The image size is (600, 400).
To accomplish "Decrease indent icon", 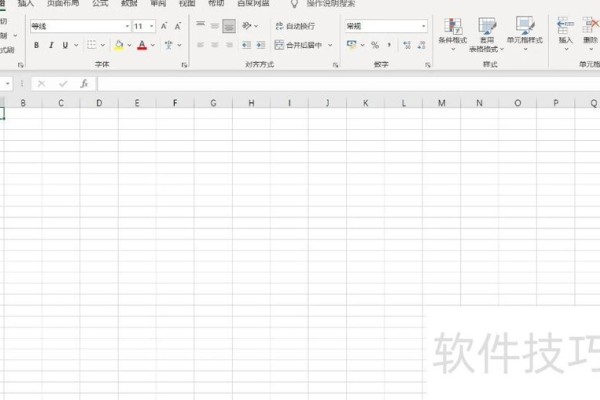I will [x=246, y=45].
